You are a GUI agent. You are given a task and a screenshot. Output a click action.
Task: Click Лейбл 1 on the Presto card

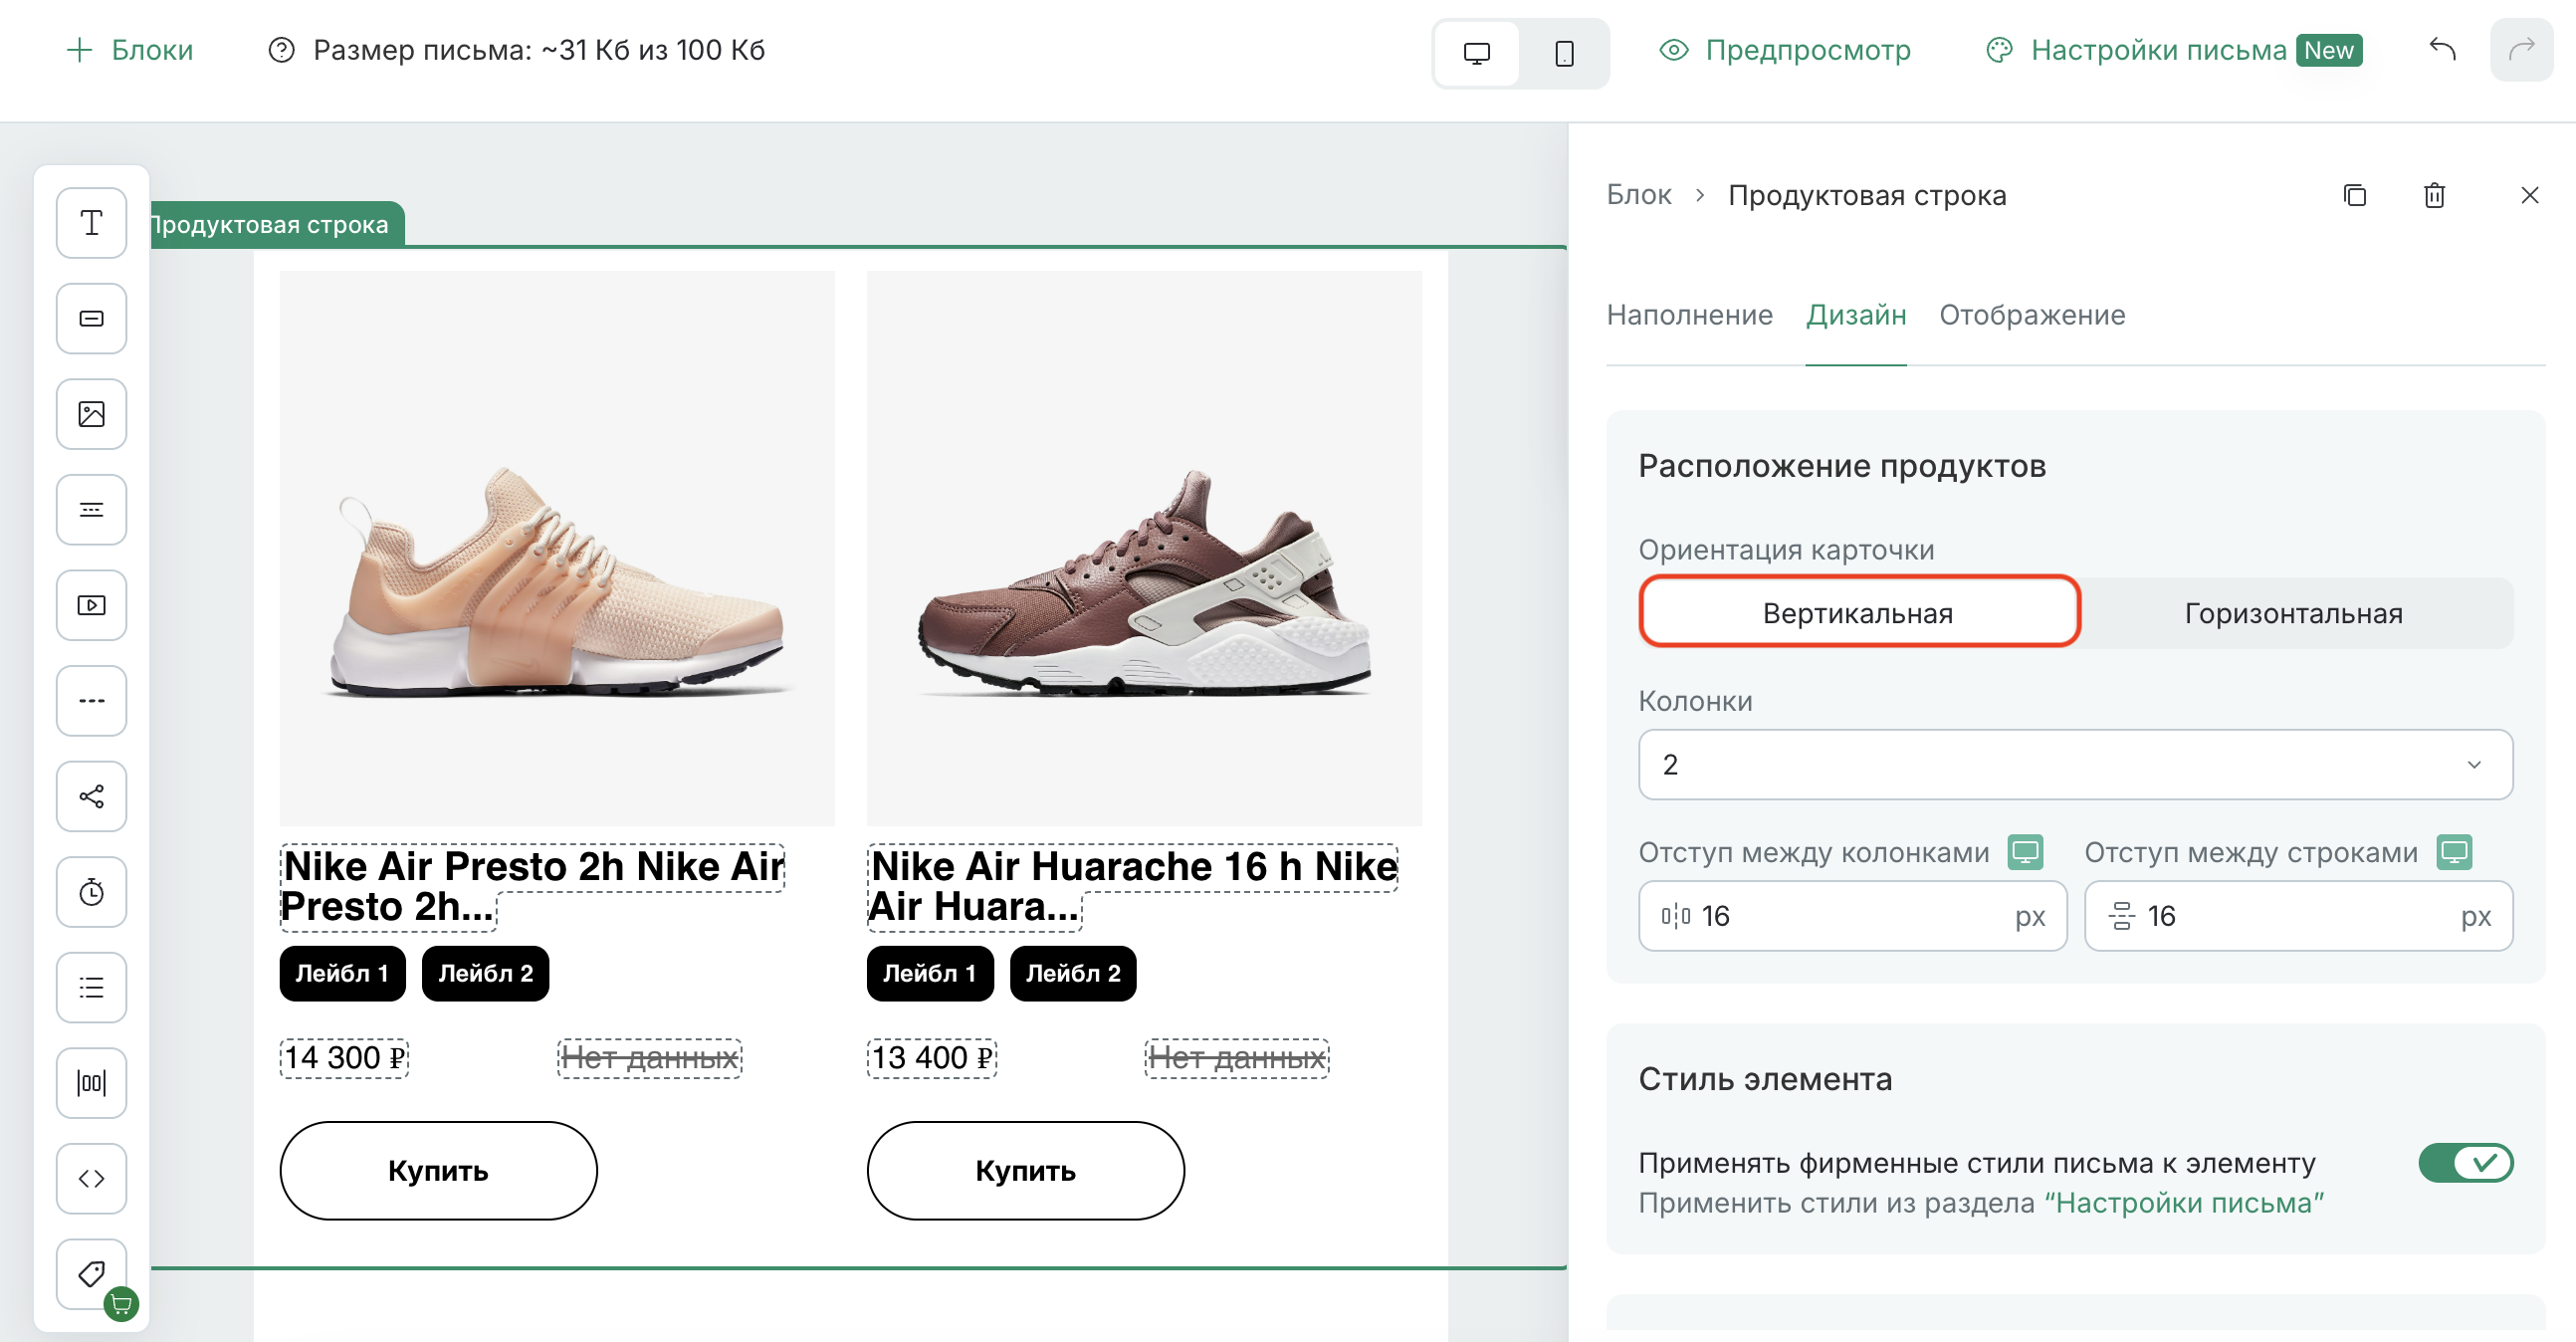click(342, 973)
